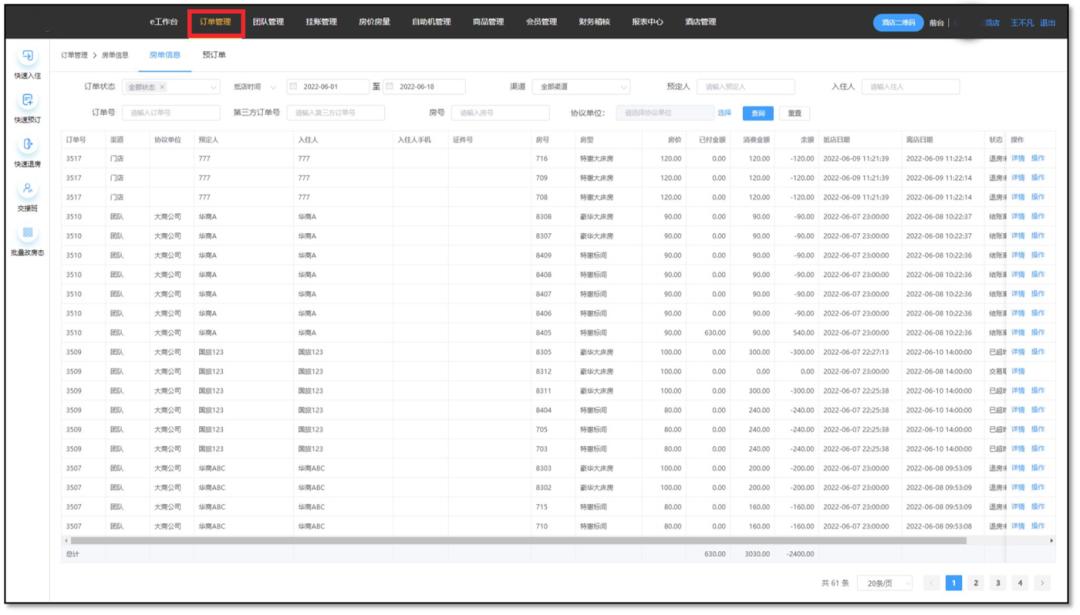Click the 快速预订 quick booking sidebar icon
The height and width of the screenshot is (615, 1080).
pyautogui.click(x=28, y=101)
